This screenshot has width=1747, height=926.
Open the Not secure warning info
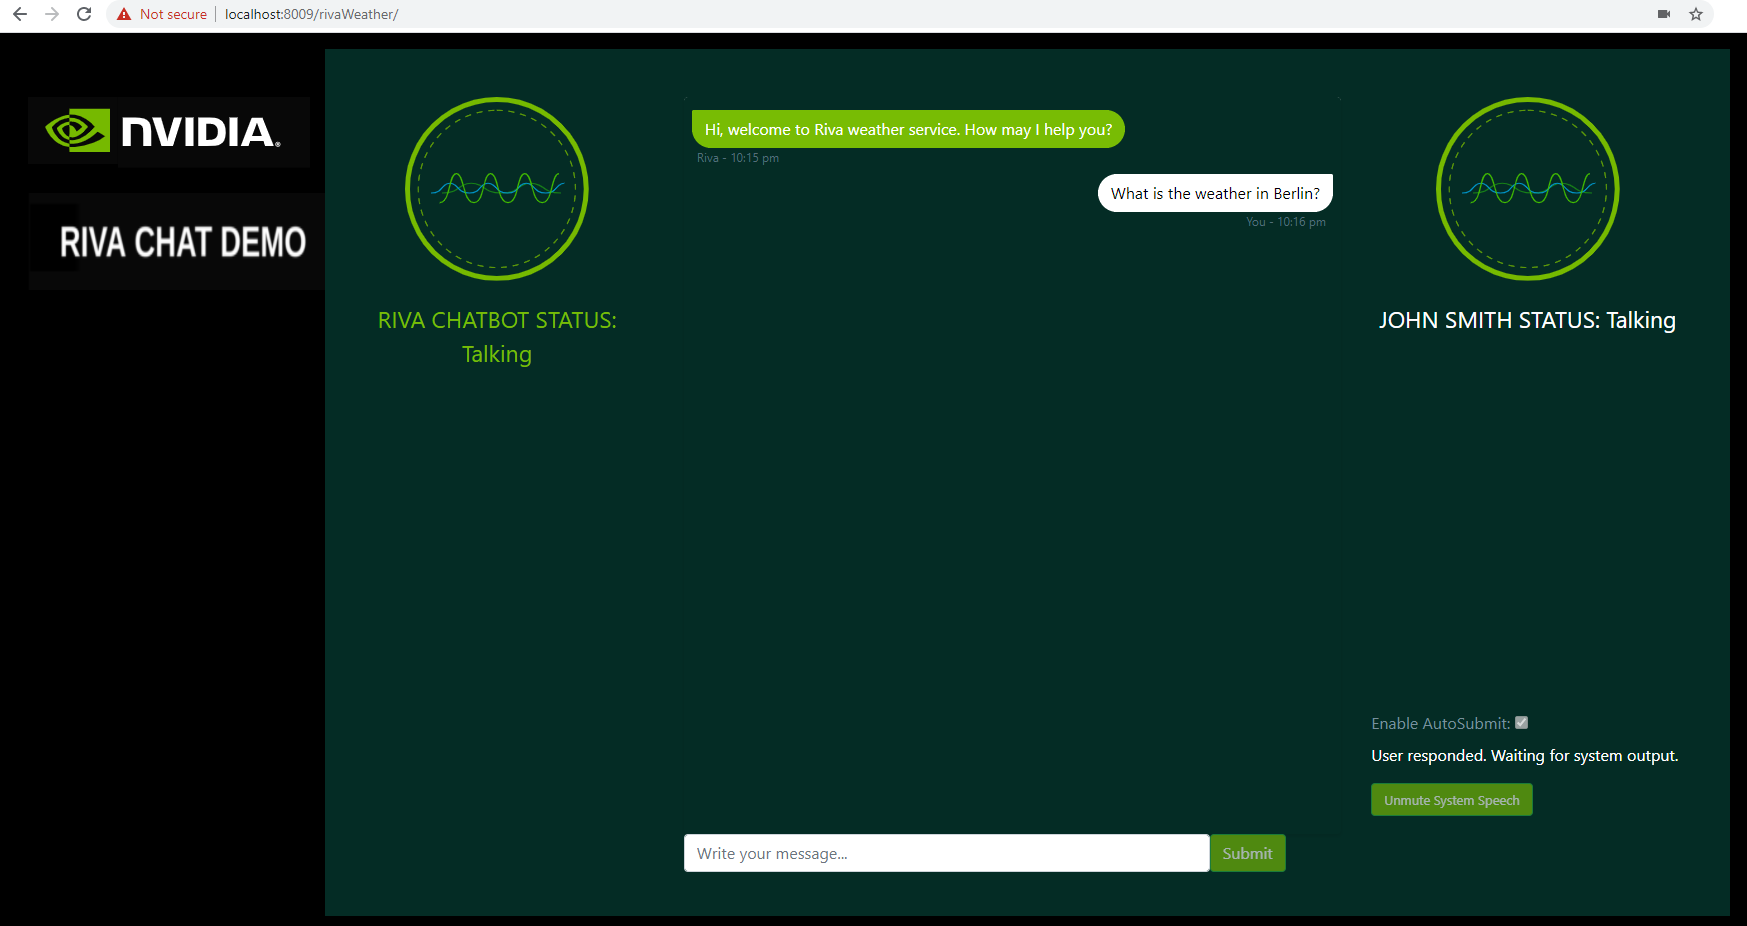[162, 14]
